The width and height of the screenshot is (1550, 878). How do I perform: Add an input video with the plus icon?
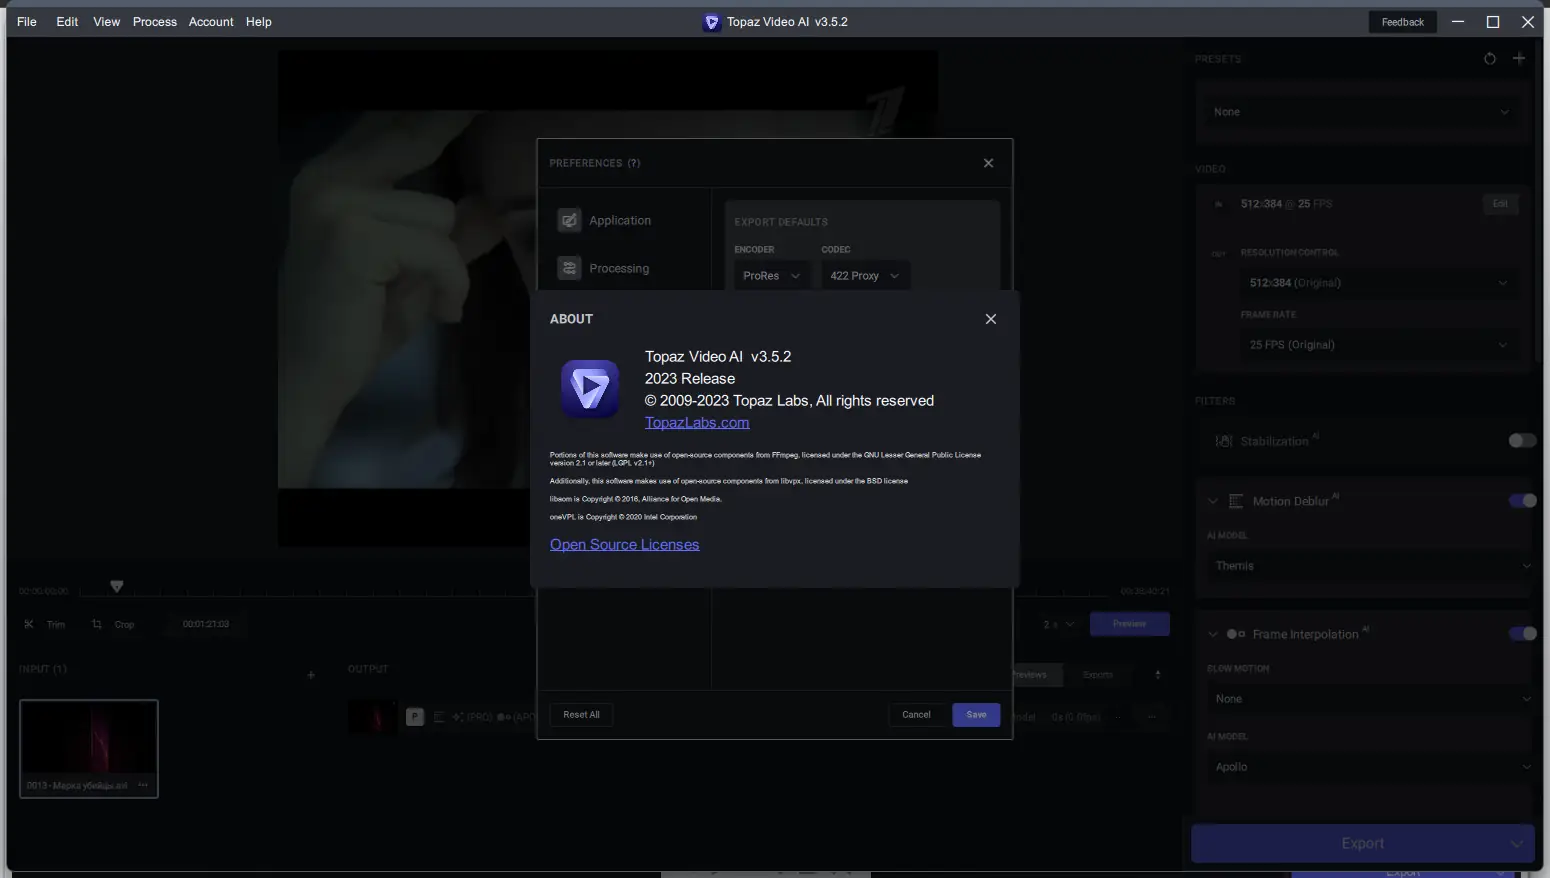pyautogui.click(x=311, y=675)
